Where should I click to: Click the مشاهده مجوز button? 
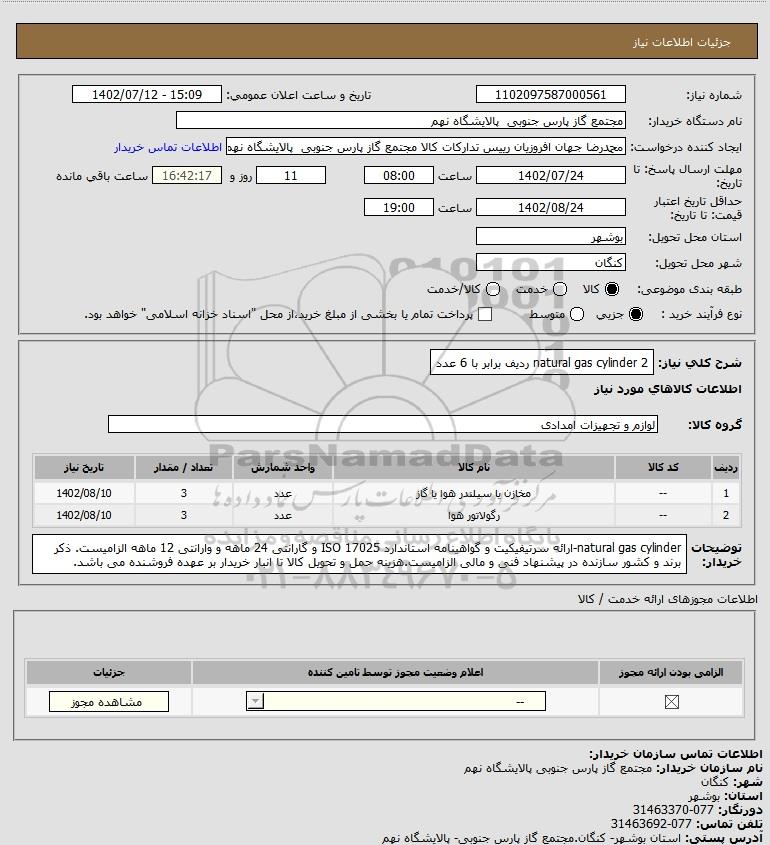108,702
